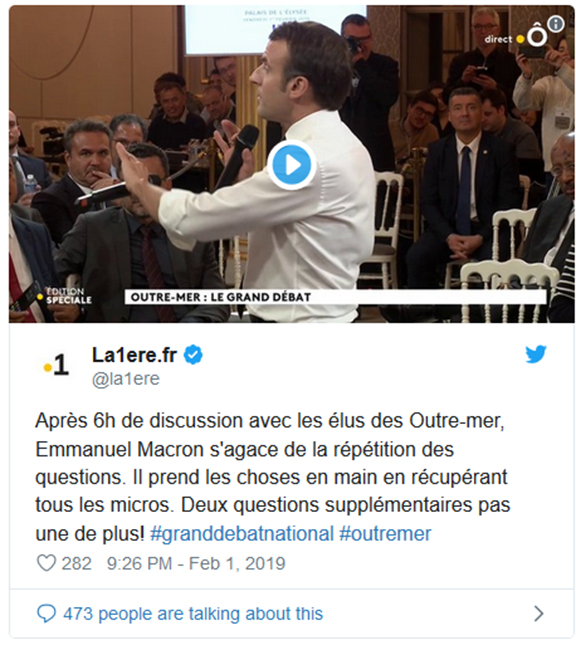
Task: Play the embedded Macron debate video
Action: [292, 165]
